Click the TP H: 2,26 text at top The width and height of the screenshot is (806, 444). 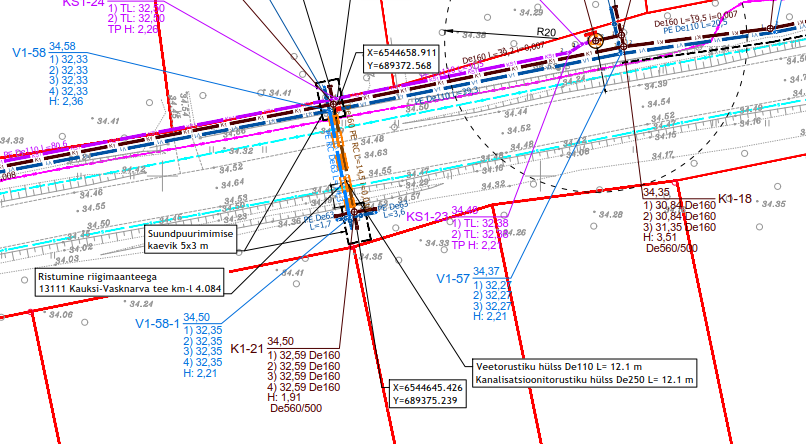(x=133, y=29)
